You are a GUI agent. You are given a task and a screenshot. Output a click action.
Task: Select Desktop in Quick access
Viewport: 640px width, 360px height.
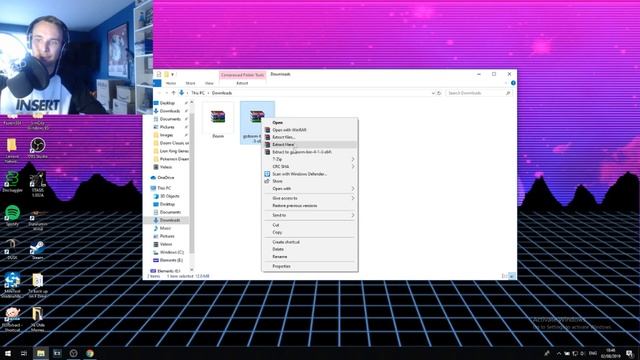tap(167, 103)
